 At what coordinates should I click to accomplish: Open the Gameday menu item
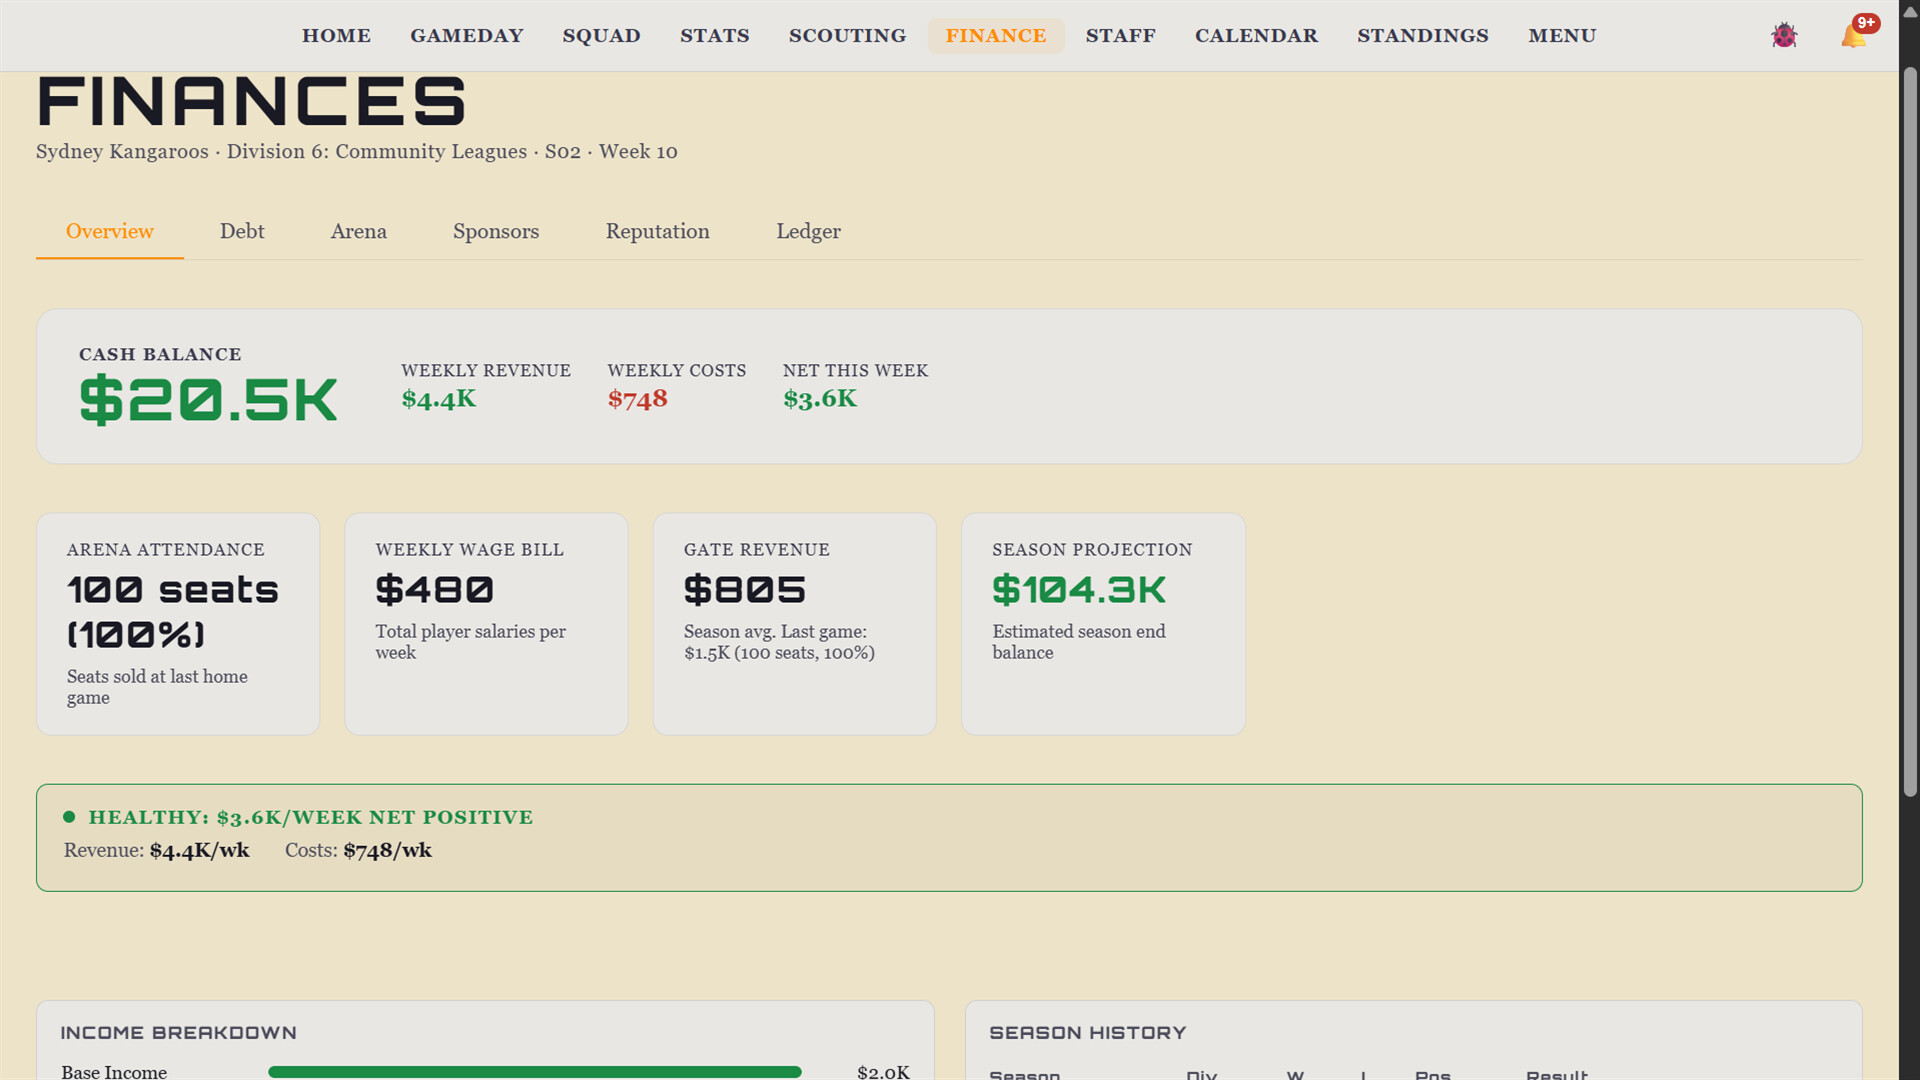click(x=466, y=36)
